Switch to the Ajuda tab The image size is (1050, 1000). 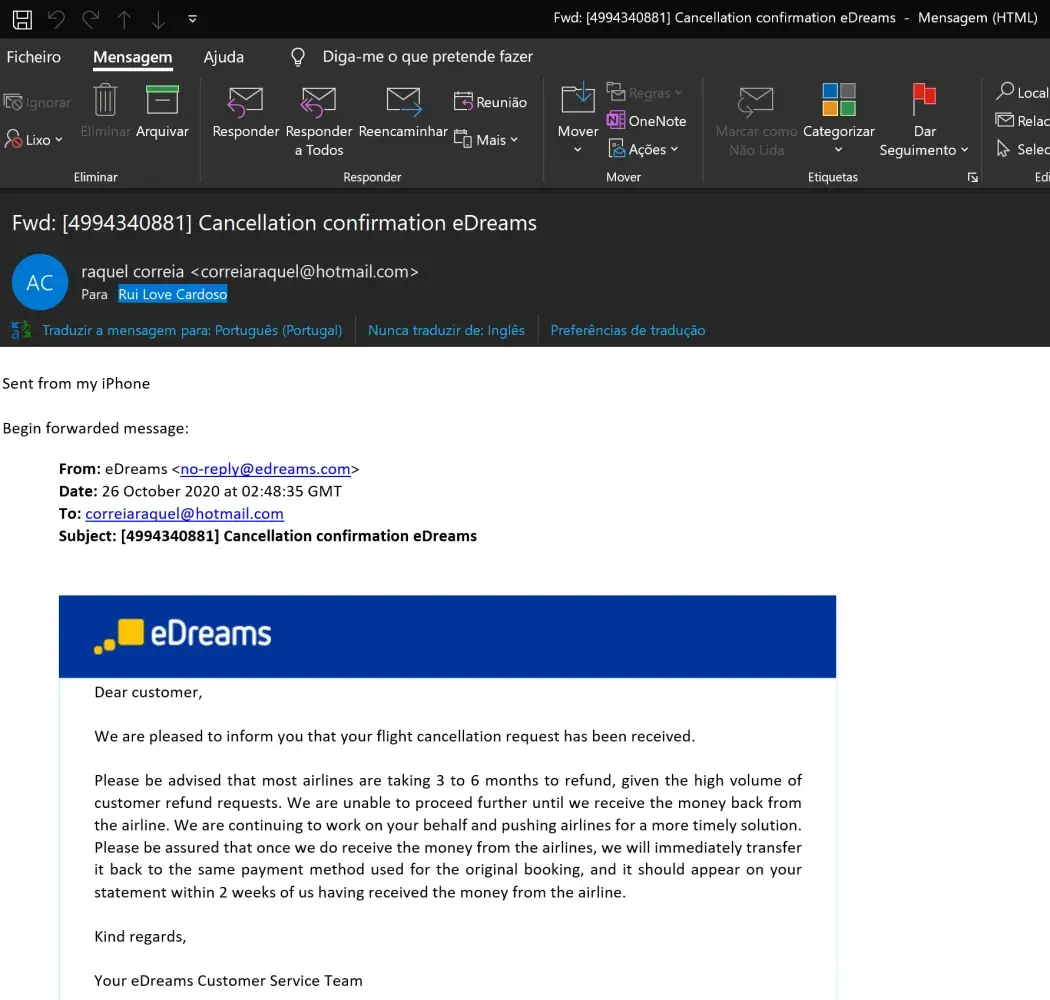[223, 57]
